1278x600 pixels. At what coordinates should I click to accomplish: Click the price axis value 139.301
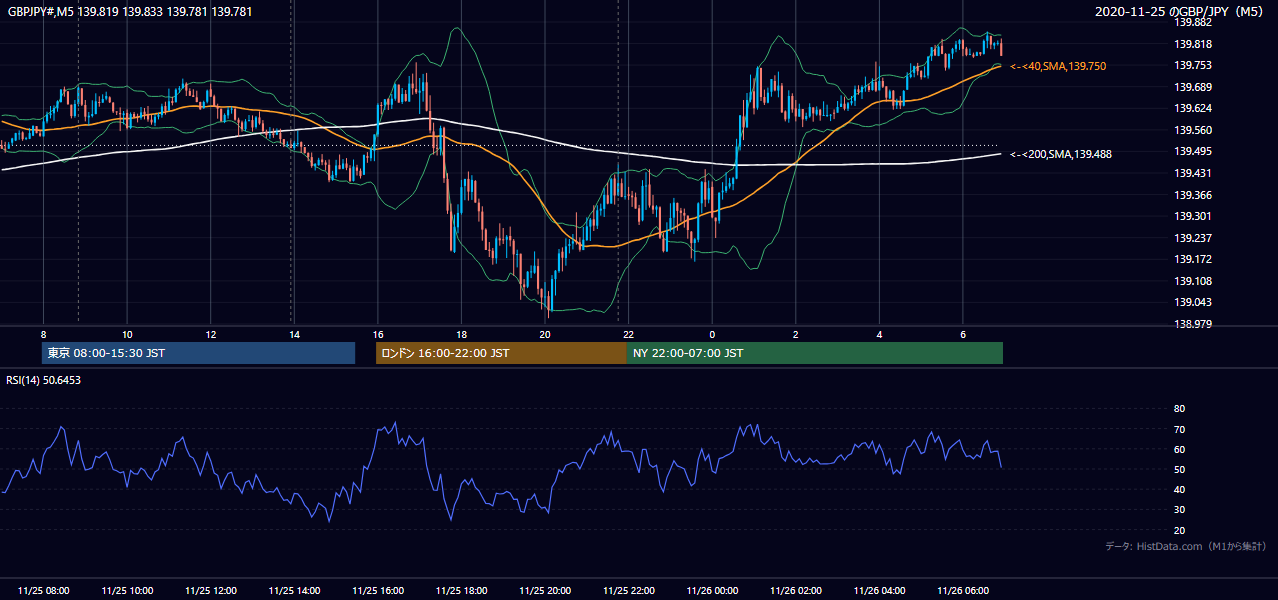coord(1192,216)
